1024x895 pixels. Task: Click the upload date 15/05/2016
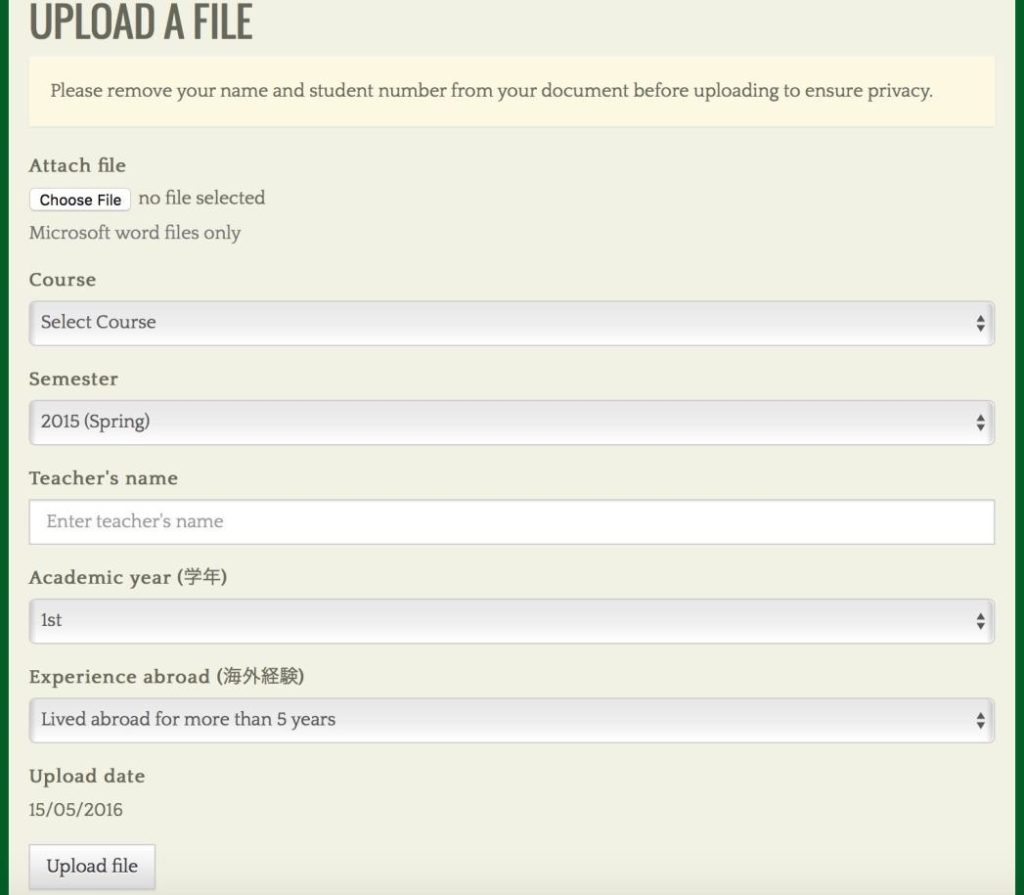76,809
